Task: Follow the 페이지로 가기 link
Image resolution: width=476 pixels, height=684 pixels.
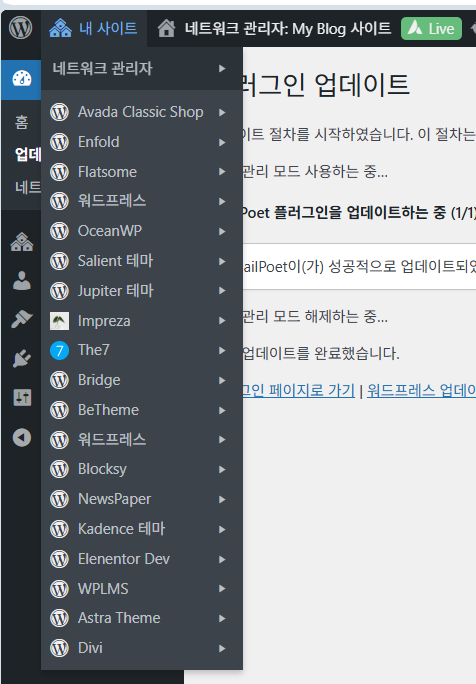Action: click(298, 390)
